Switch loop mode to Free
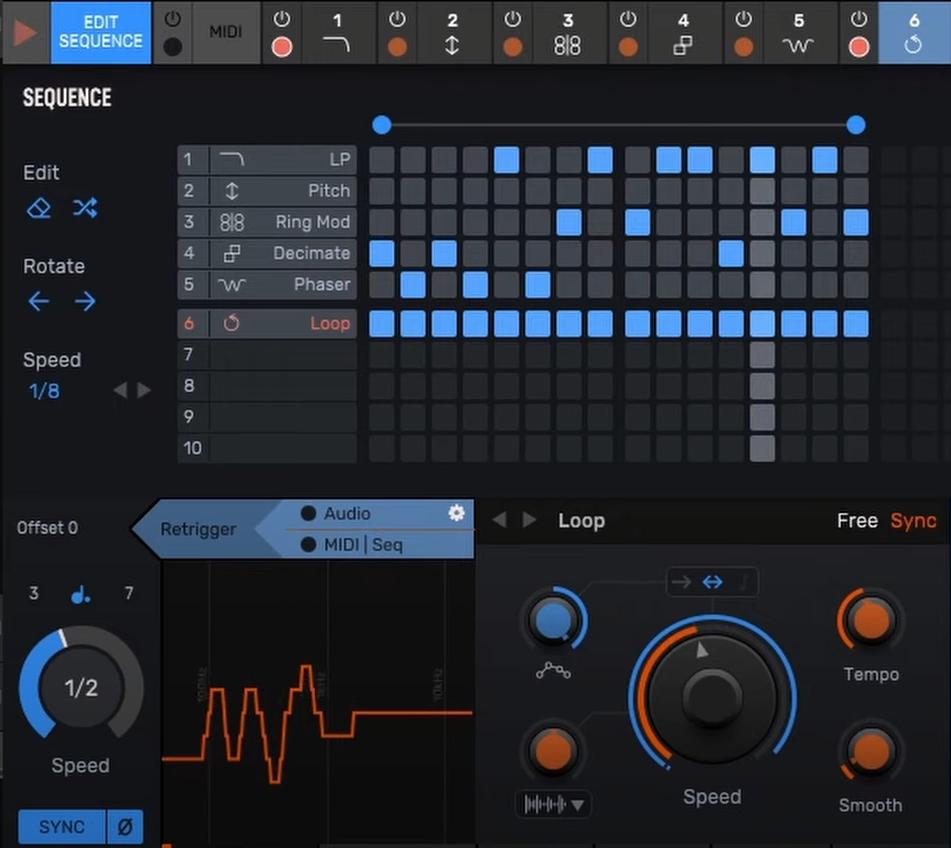The height and width of the screenshot is (848, 951). (x=857, y=520)
